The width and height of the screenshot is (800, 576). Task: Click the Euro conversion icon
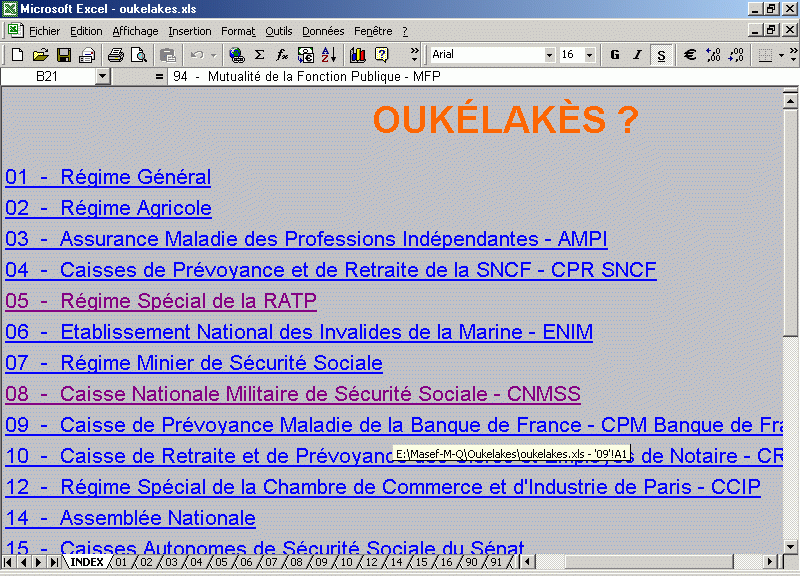tap(306, 55)
